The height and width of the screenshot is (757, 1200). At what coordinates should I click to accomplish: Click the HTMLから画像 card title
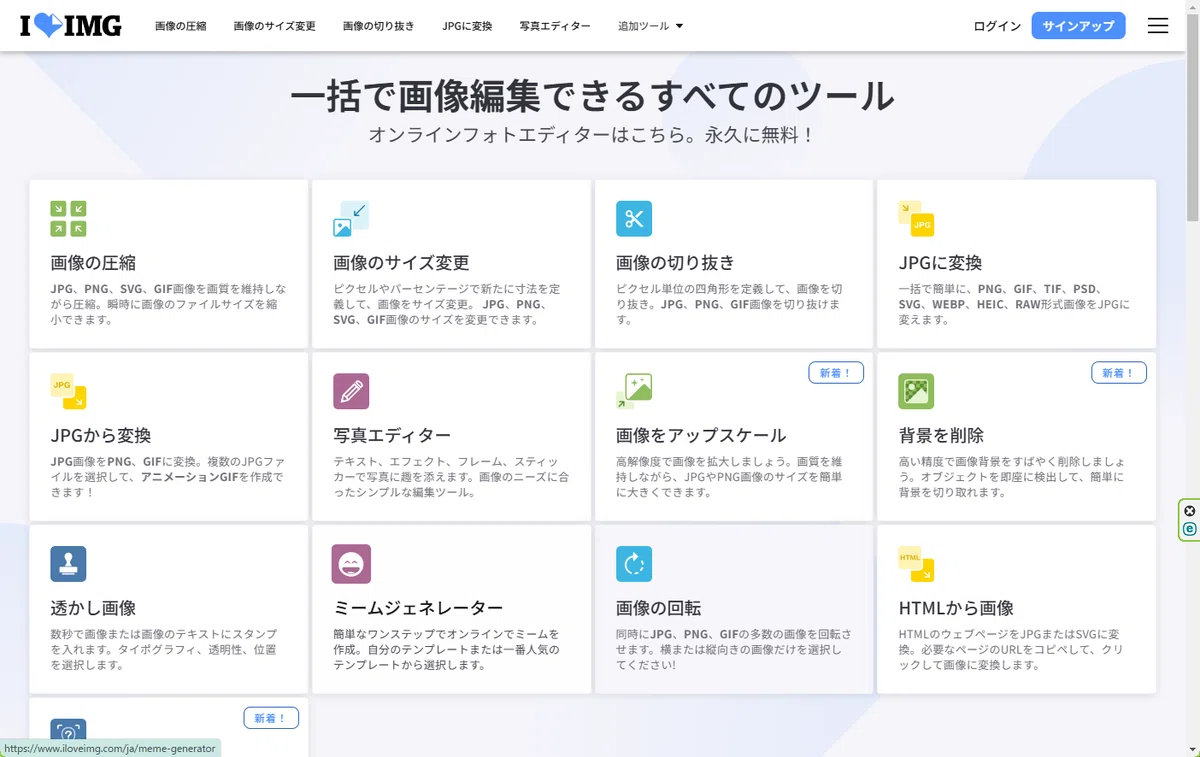[956, 608]
